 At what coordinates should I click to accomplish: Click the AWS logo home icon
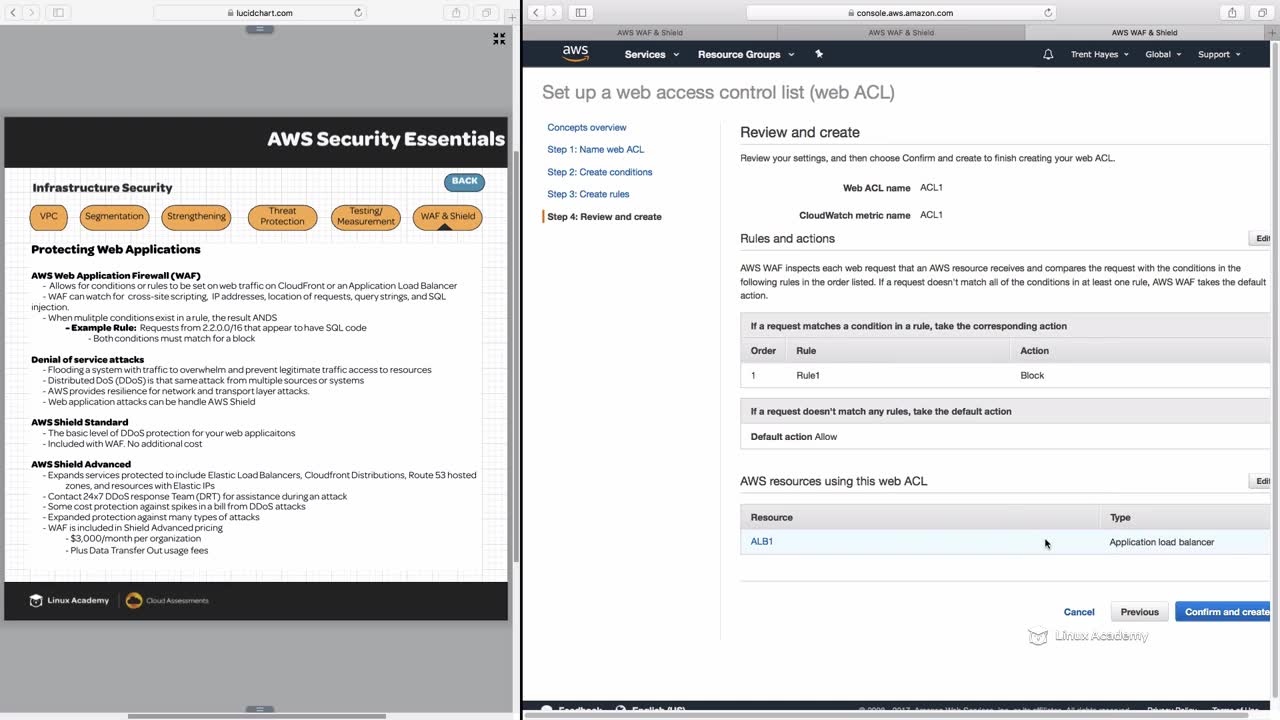575,53
